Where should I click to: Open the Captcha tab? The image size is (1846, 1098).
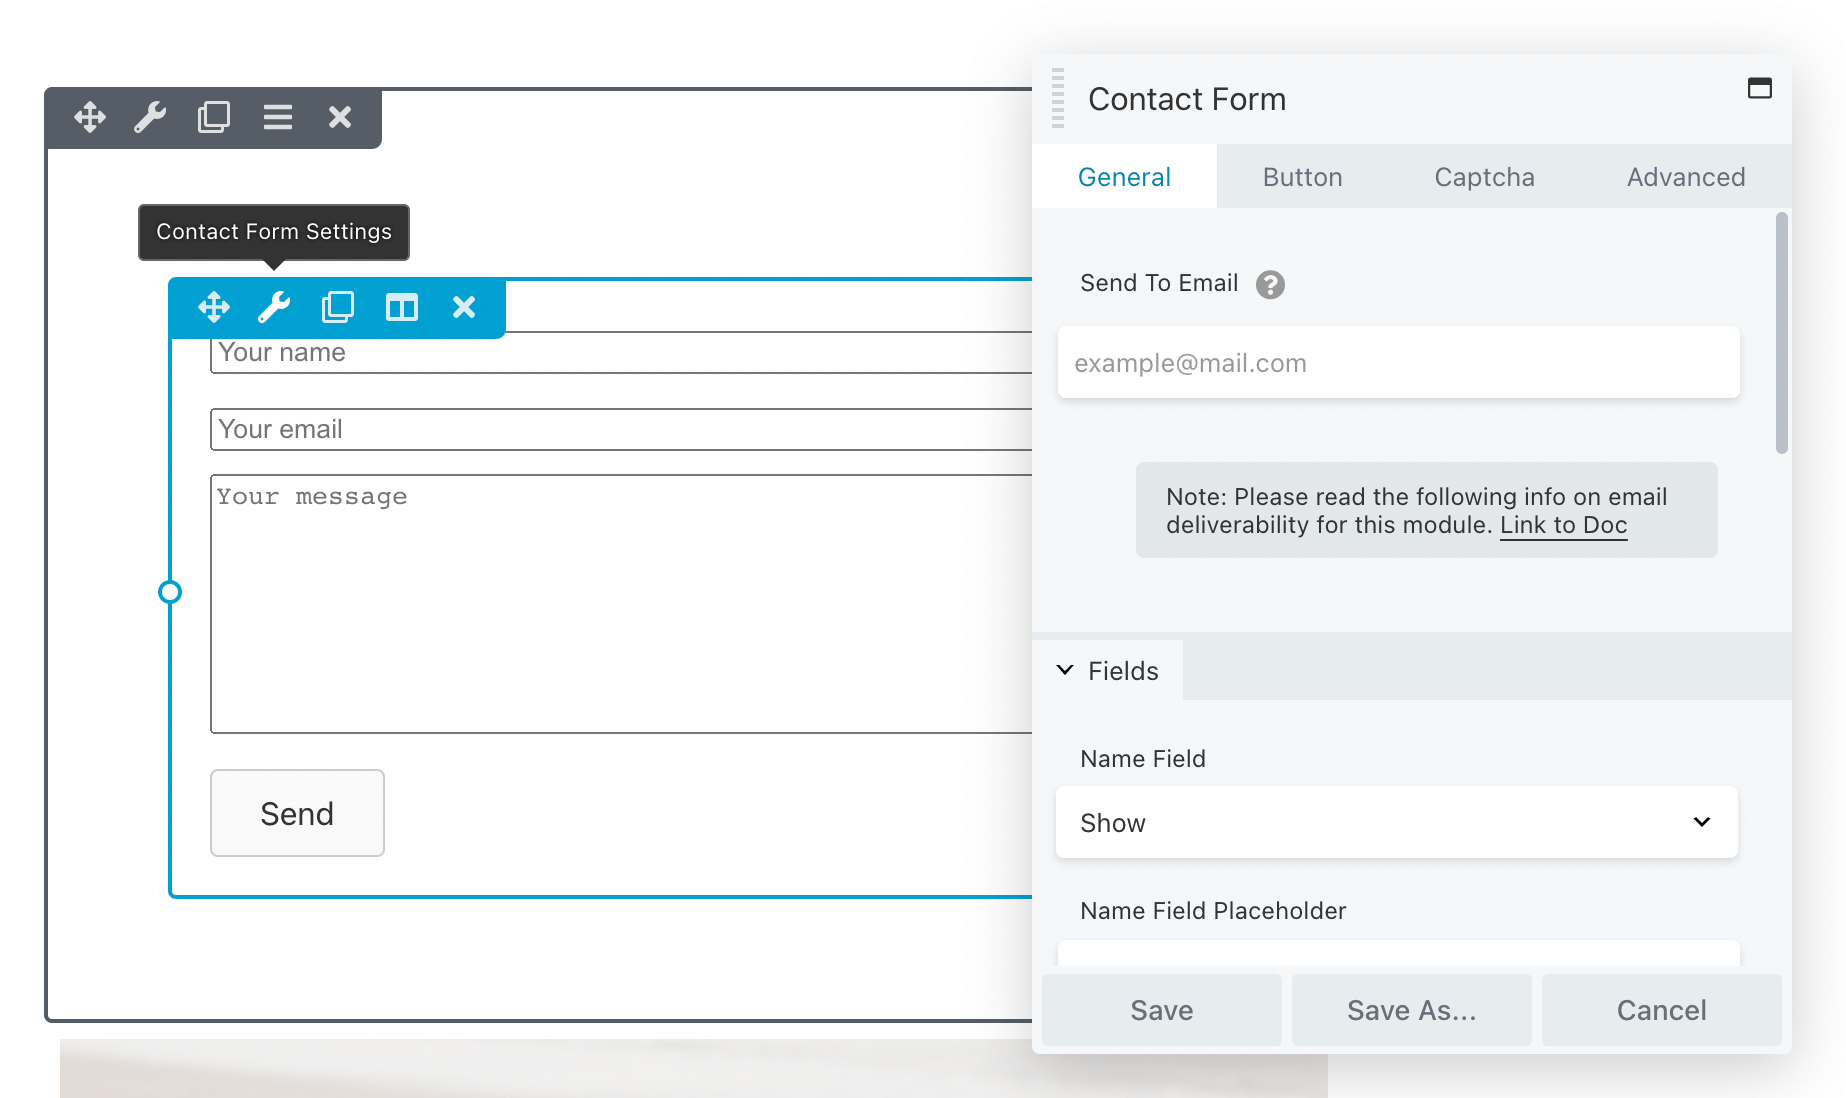tap(1484, 177)
